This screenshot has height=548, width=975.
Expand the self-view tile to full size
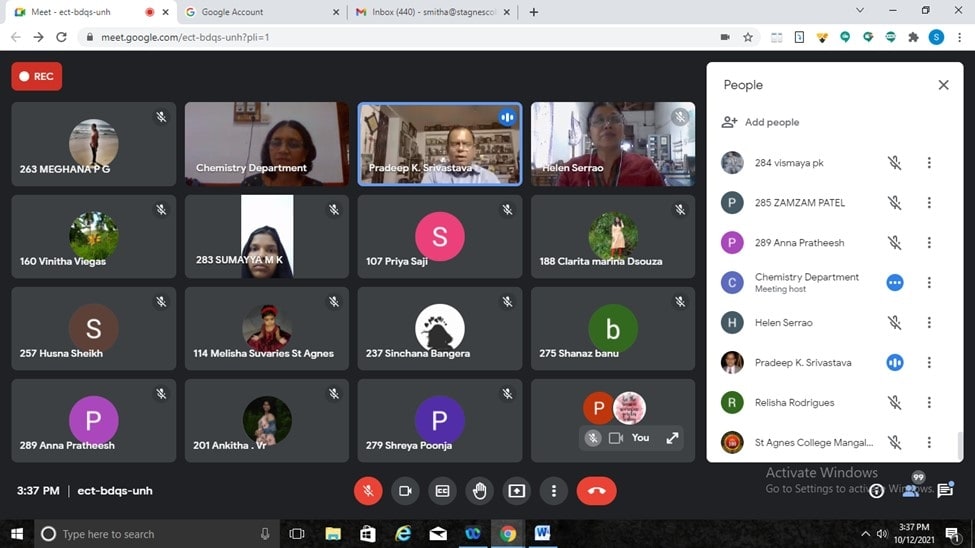point(672,438)
